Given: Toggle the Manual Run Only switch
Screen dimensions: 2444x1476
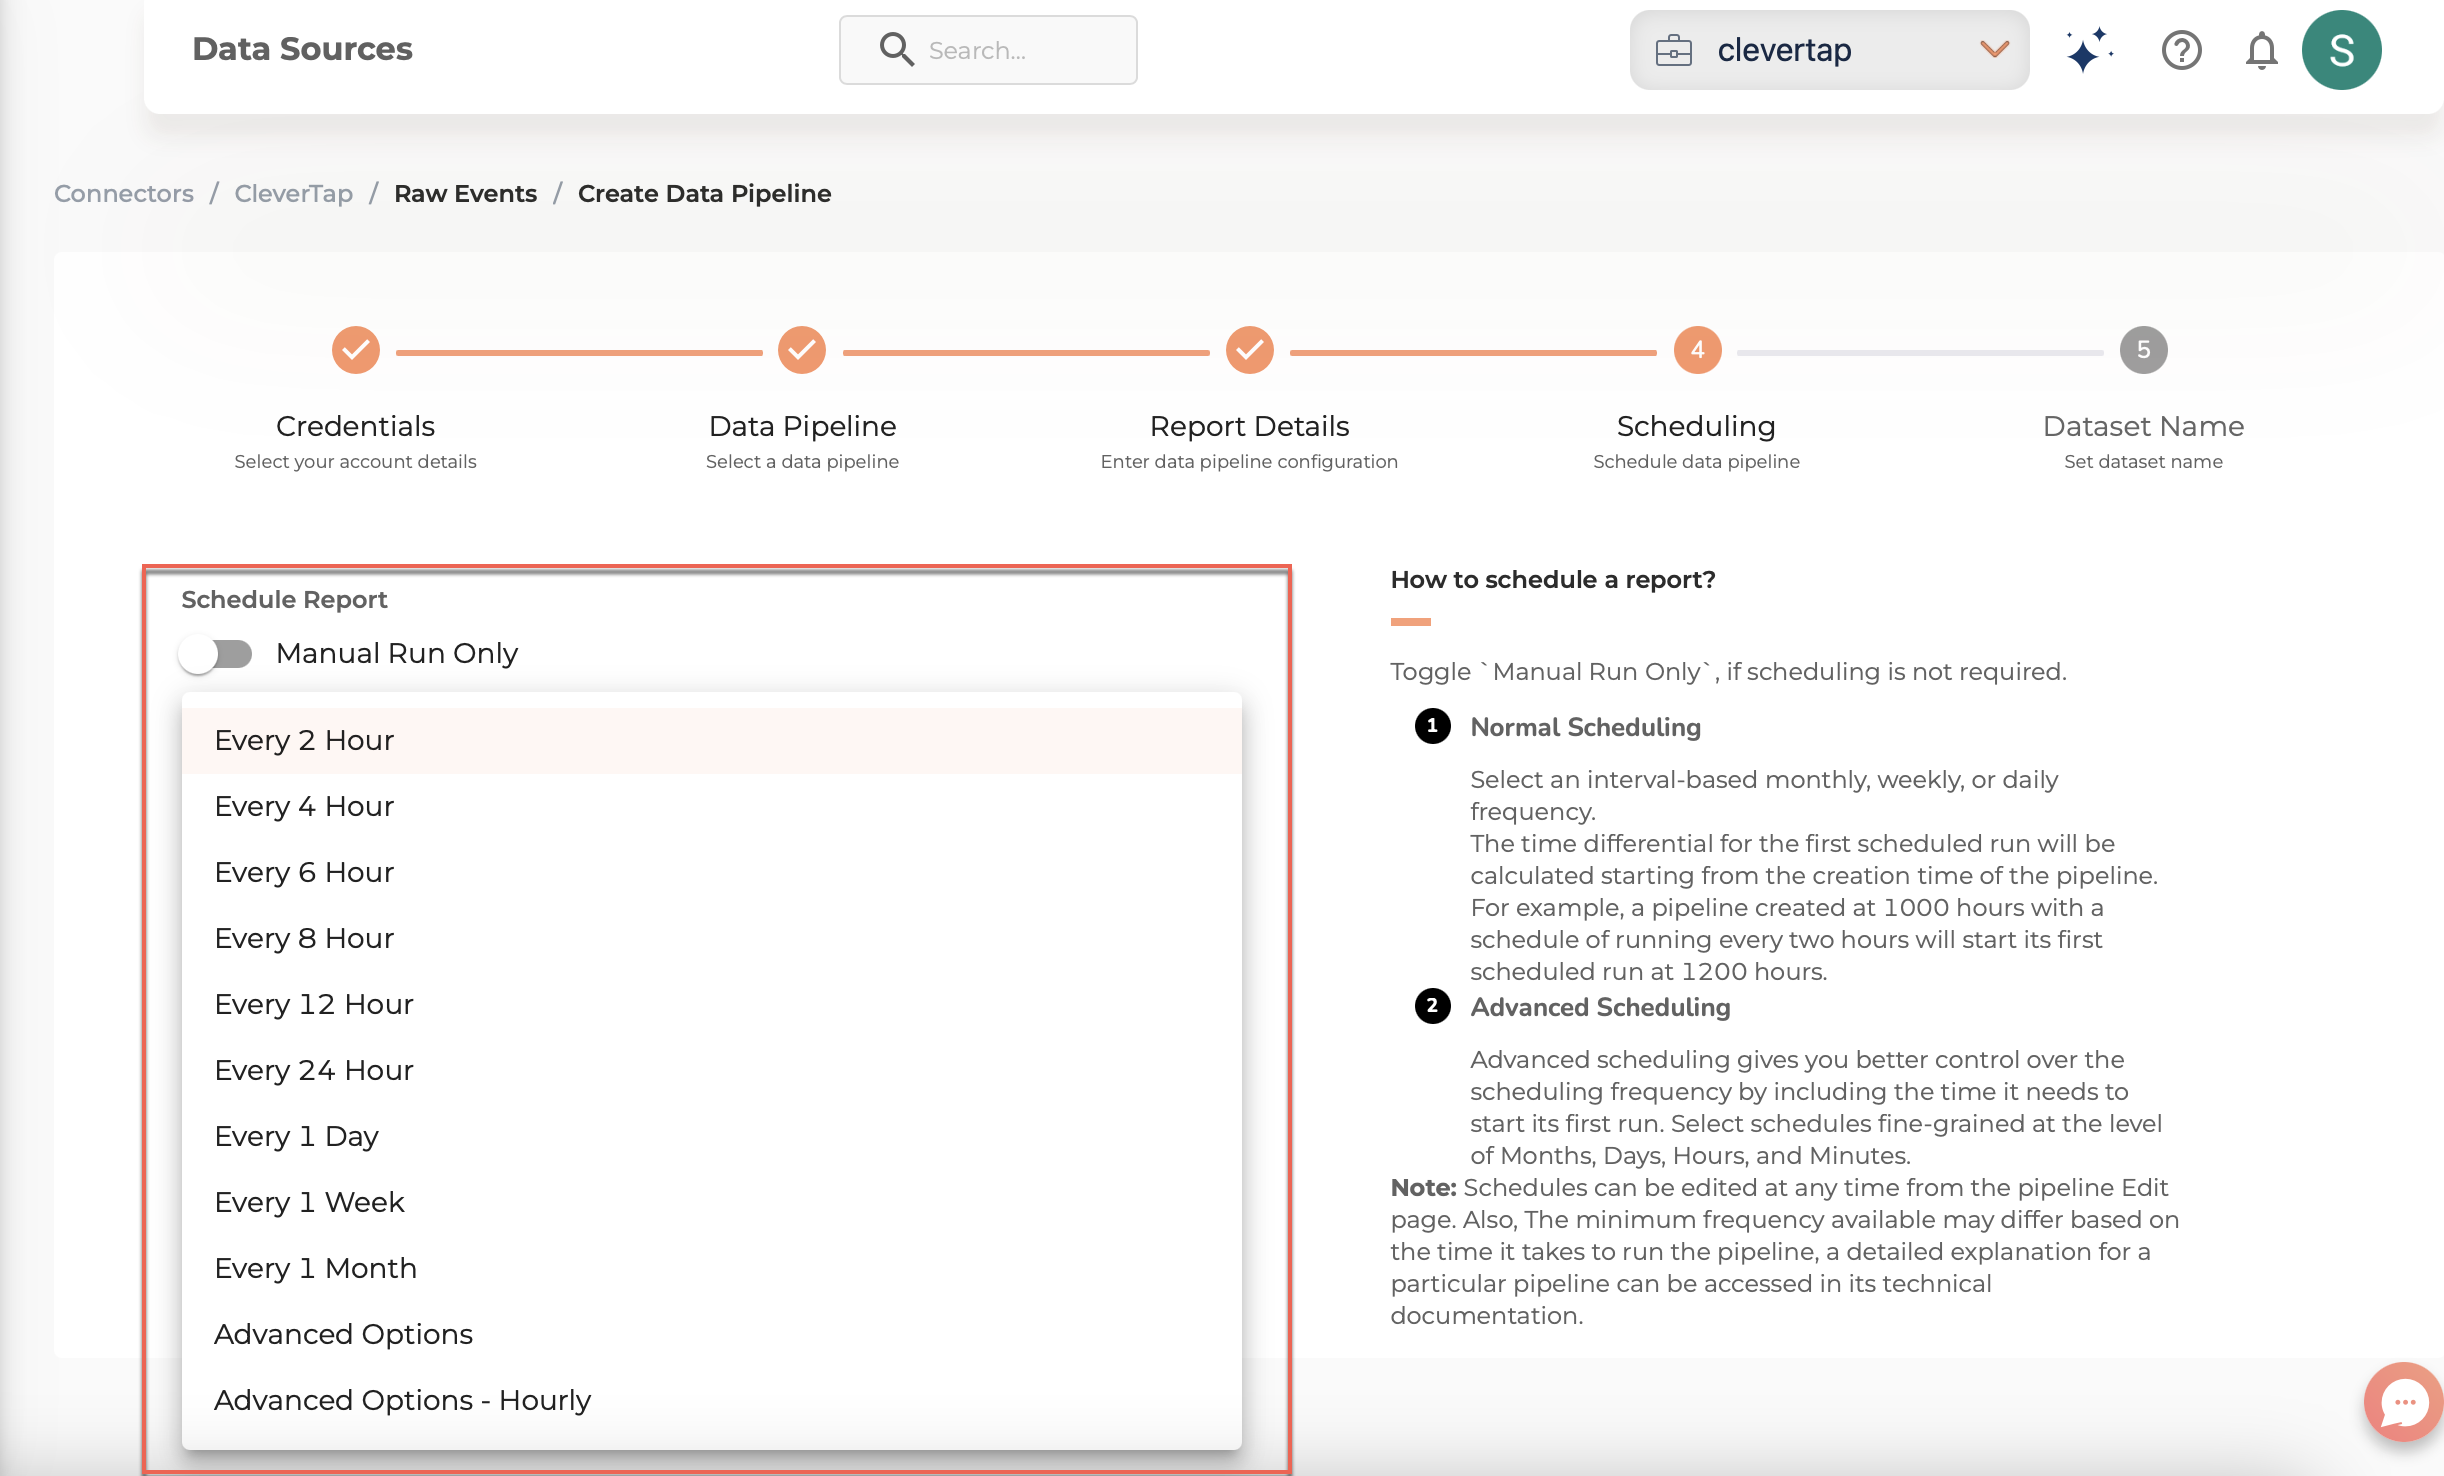Looking at the screenshot, I should click(215, 654).
